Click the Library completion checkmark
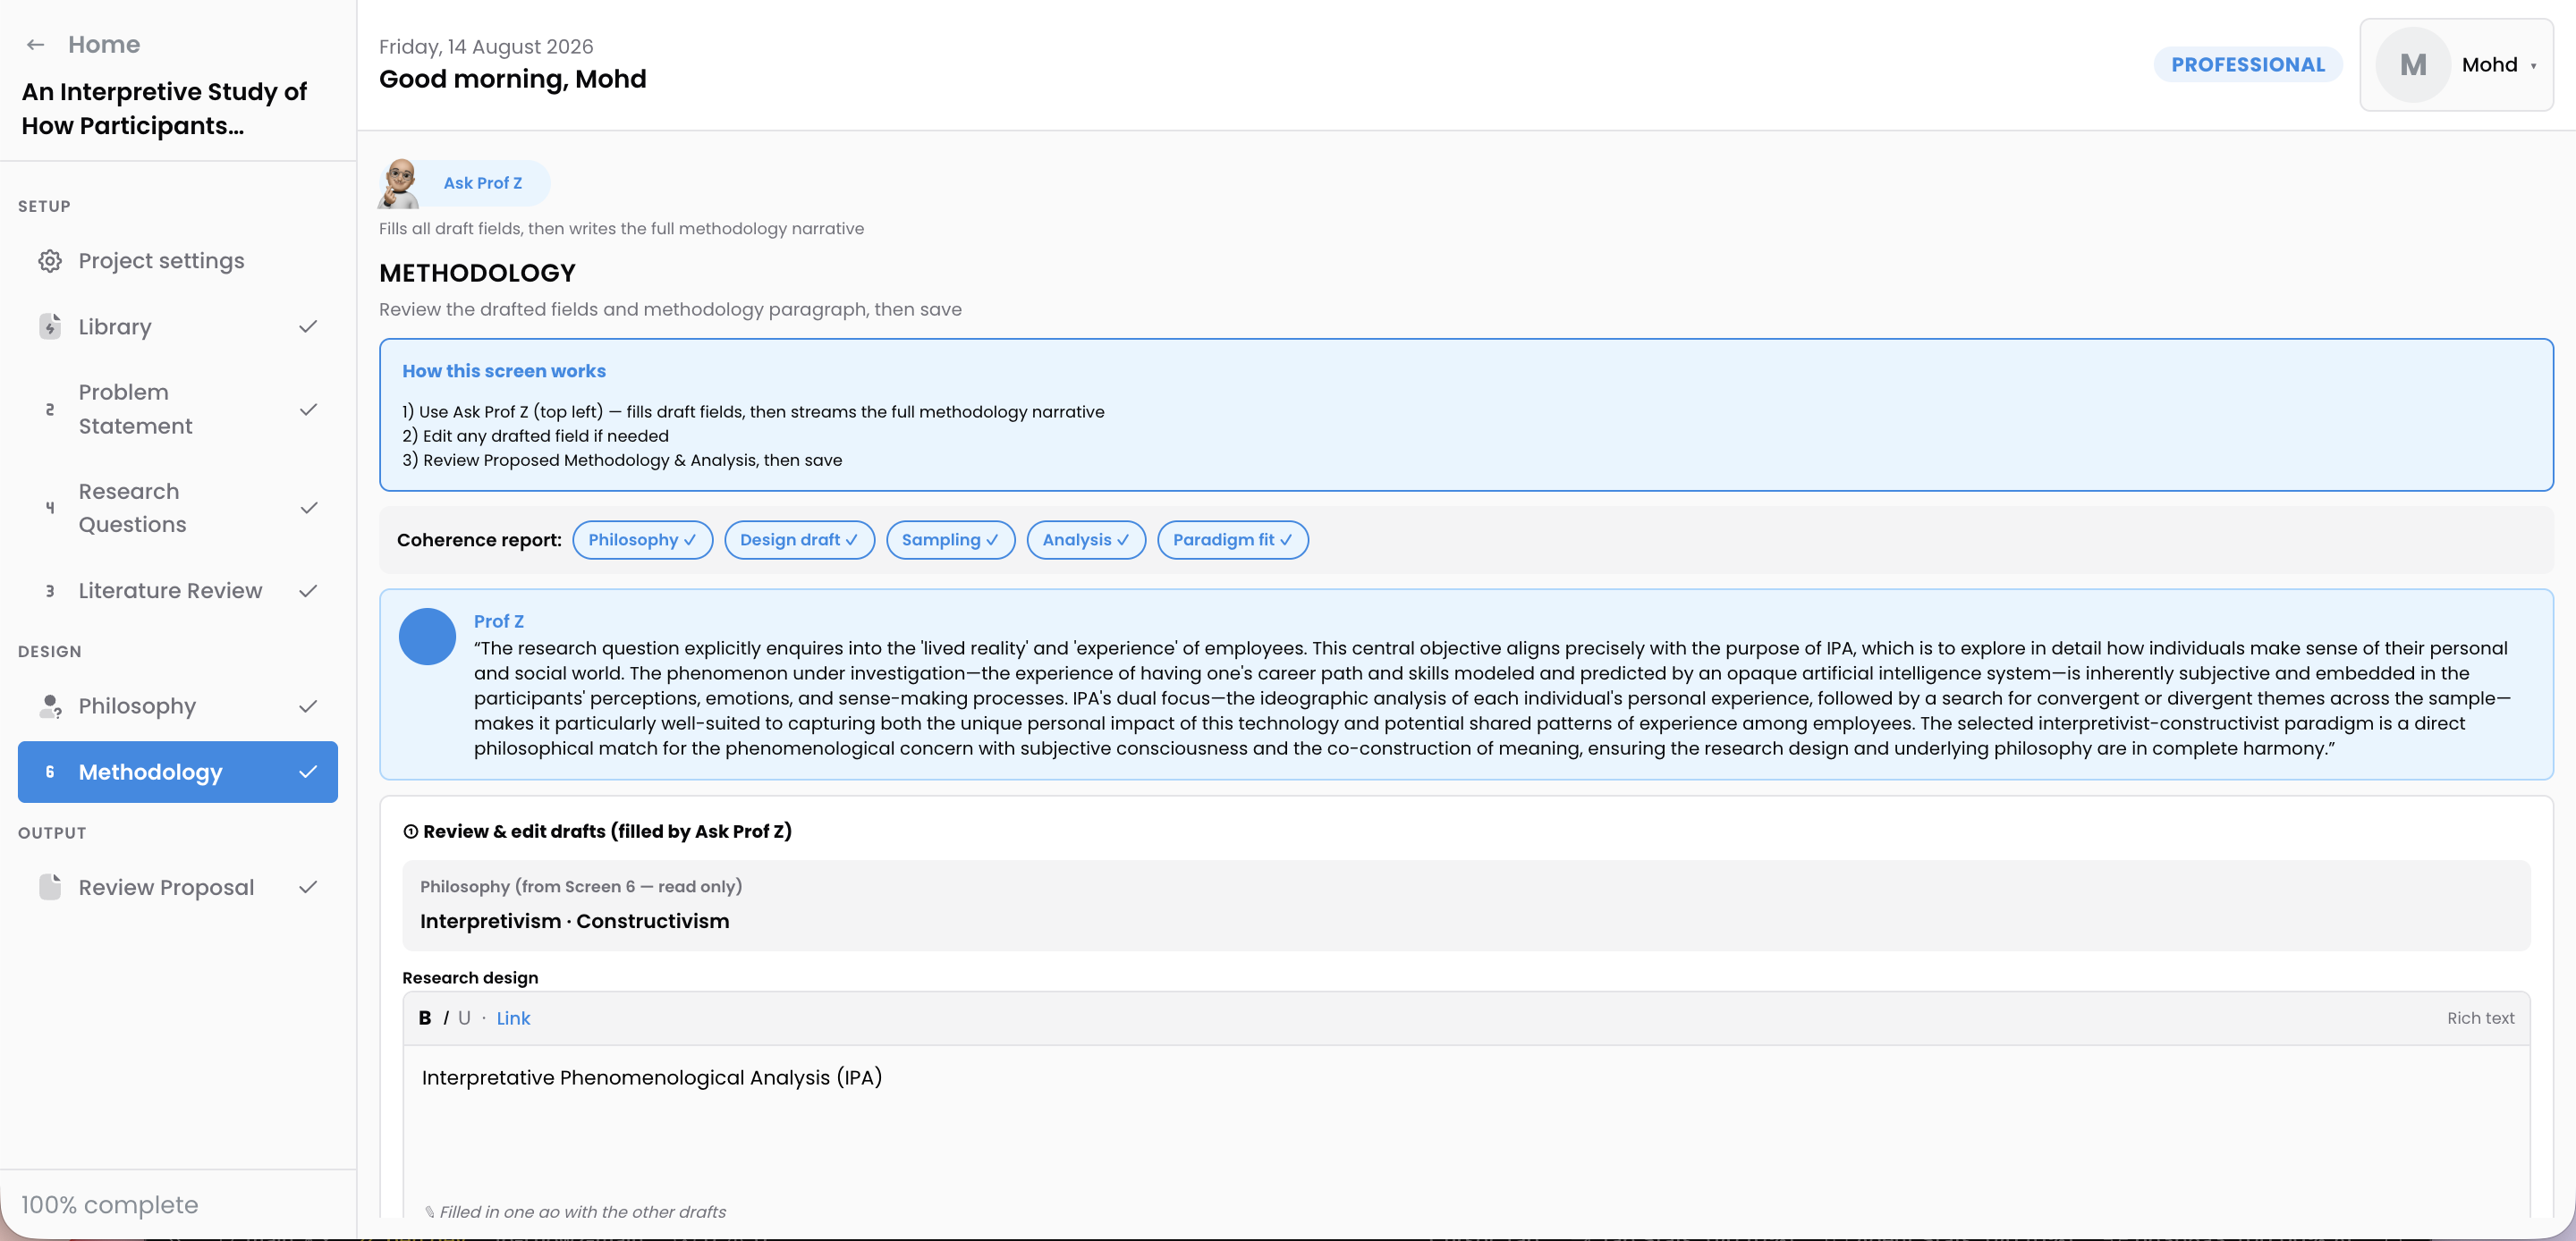The image size is (2576, 1241). [x=308, y=327]
